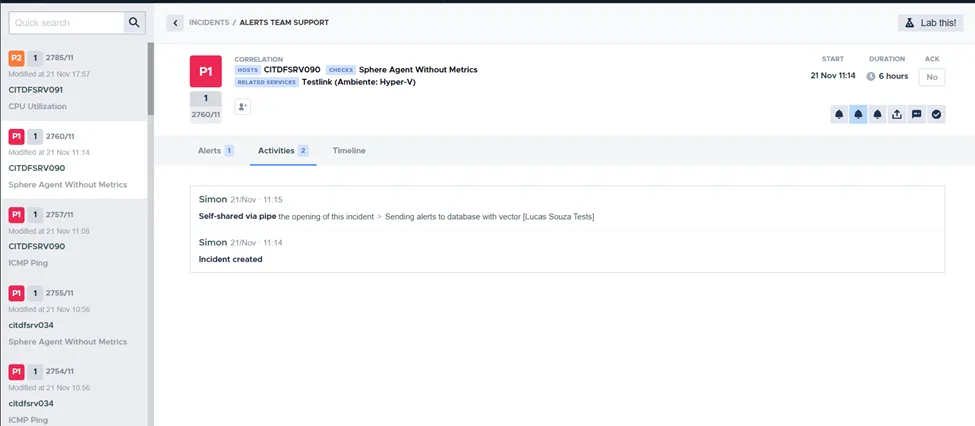Click Modified at 21 Nov 11:08 timestamp

click(49, 231)
